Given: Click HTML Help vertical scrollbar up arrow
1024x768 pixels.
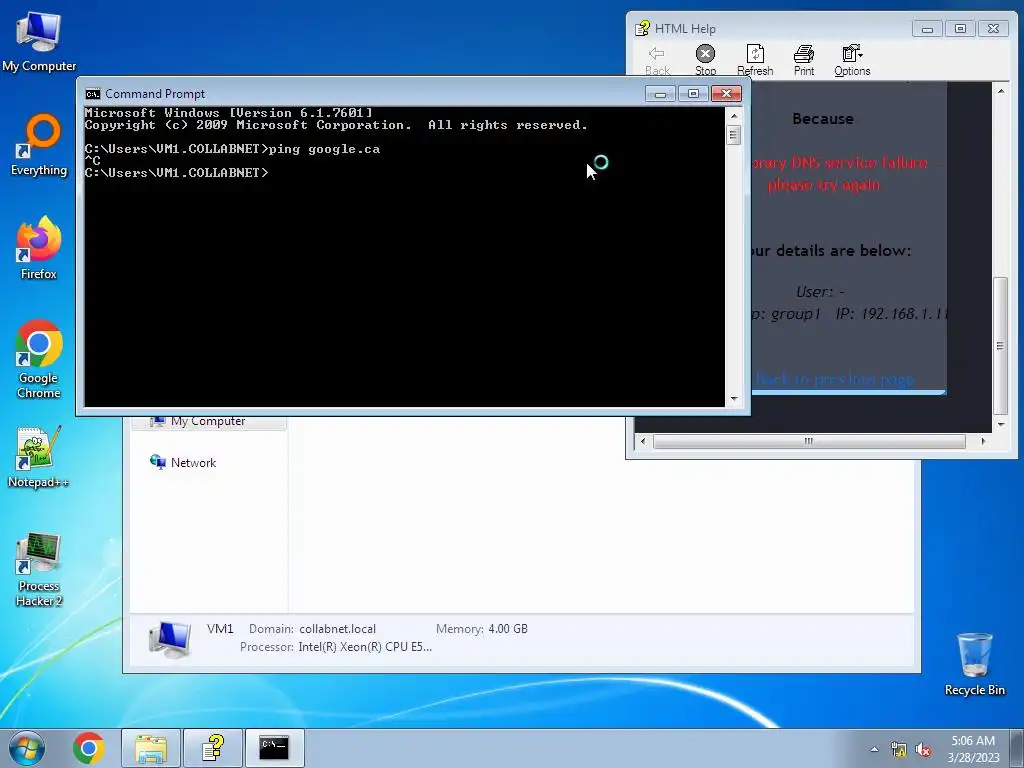Looking at the screenshot, I should pos(1000,91).
